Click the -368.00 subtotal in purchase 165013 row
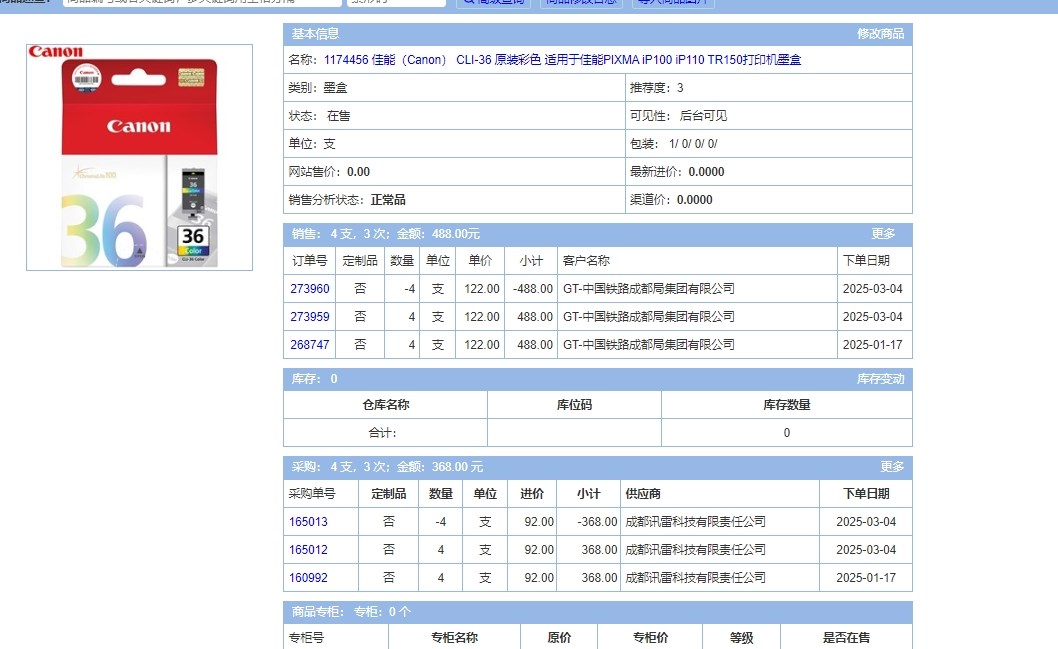 597,522
